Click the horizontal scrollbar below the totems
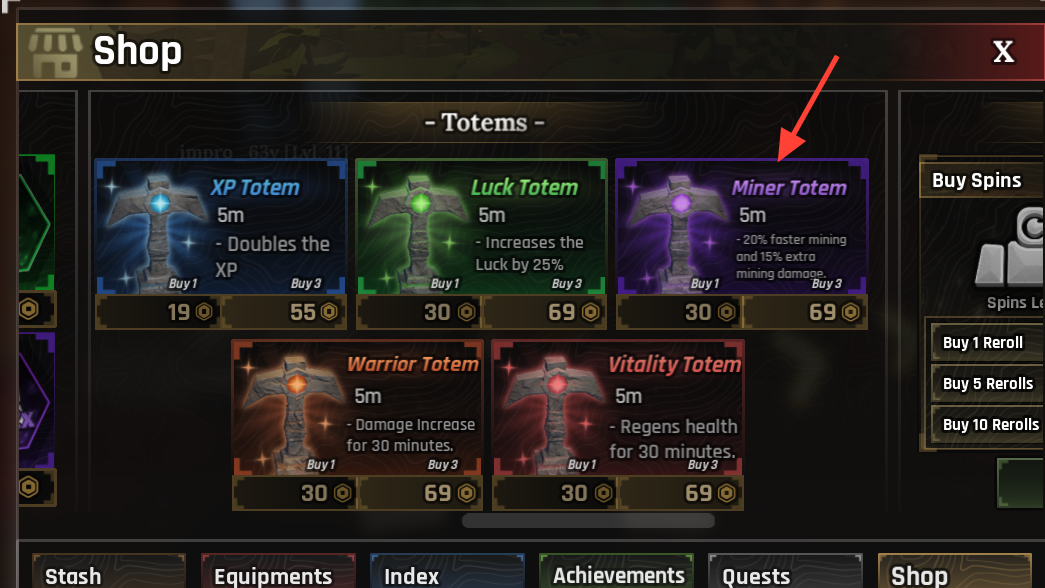The height and width of the screenshot is (588, 1045). pyautogui.click(x=588, y=521)
